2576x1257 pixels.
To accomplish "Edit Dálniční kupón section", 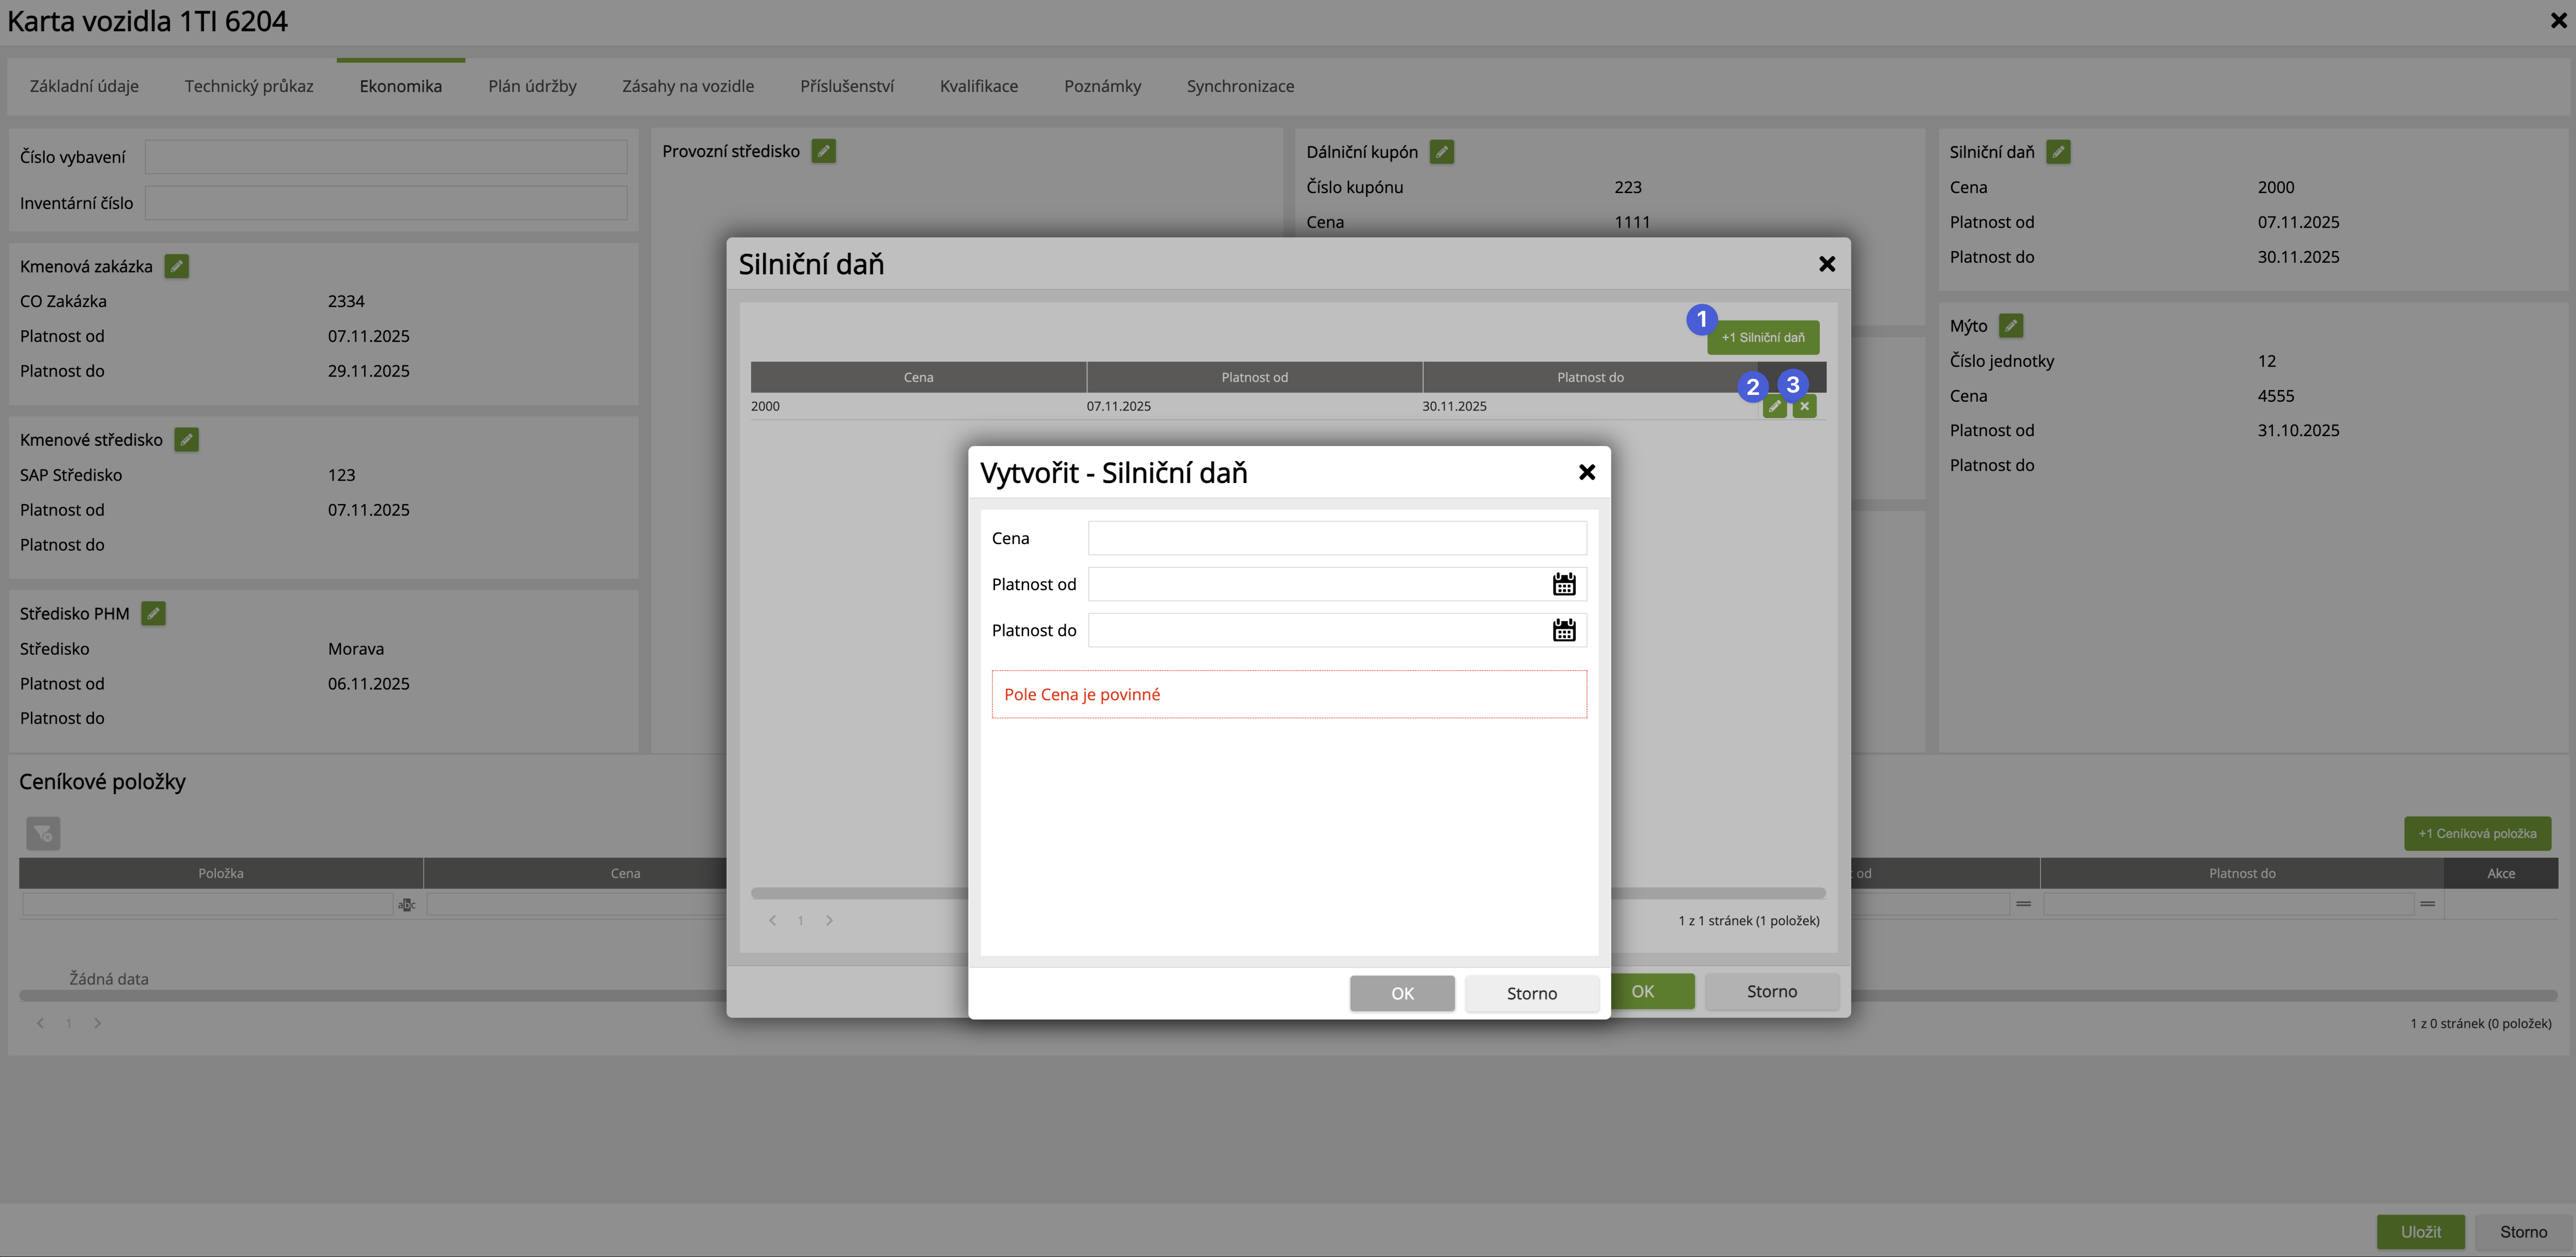I will tap(1441, 152).
